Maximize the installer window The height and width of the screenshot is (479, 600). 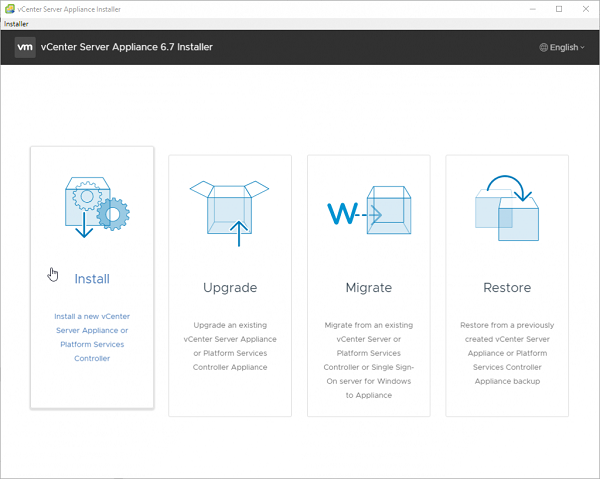click(559, 9)
